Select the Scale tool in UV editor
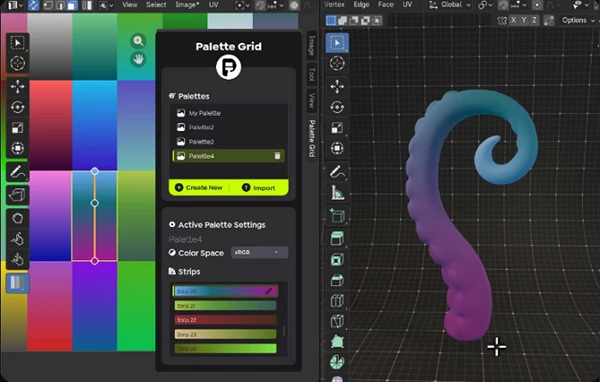The image size is (600, 382). pyautogui.click(x=17, y=128)
